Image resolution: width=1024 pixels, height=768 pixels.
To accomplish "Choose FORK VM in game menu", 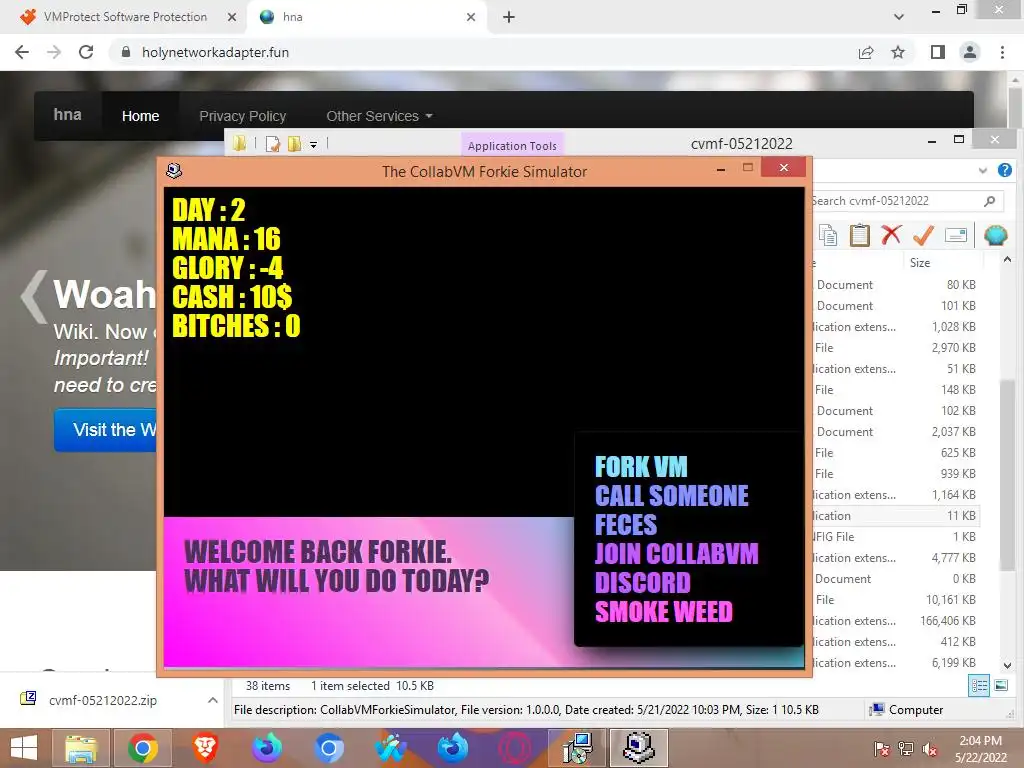I will (641, 467).
